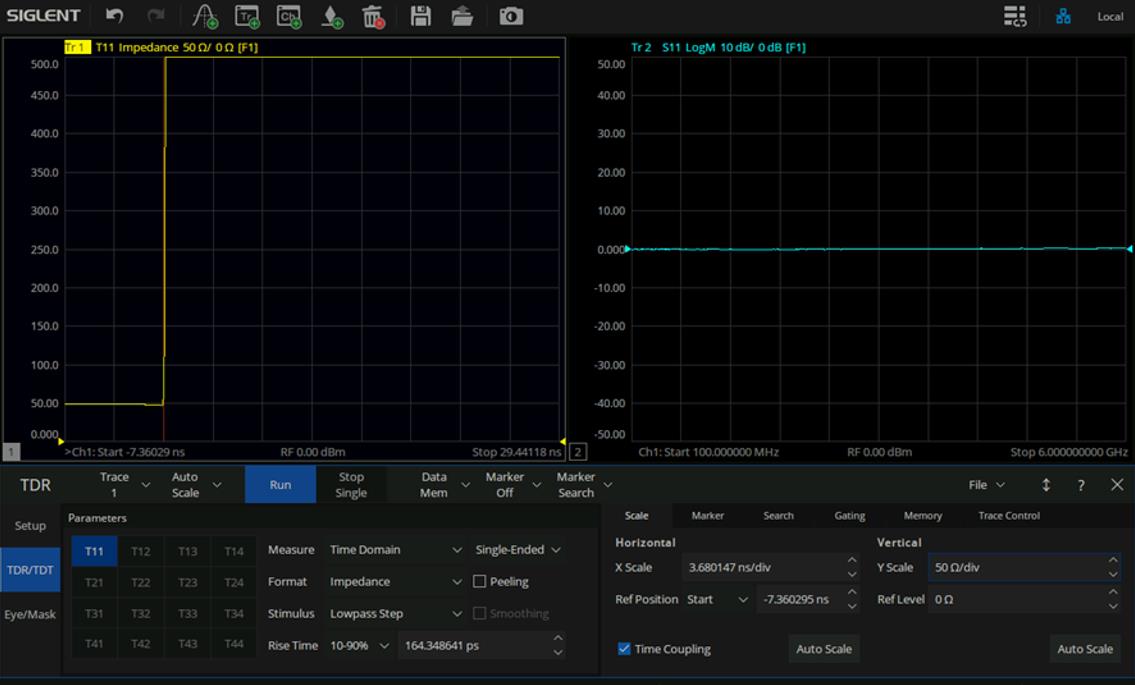Image resolution: width=1135 pixels, height=685 pixels.
Task: Click Auto Scale under Vertical
Action: click(1085, 649)
